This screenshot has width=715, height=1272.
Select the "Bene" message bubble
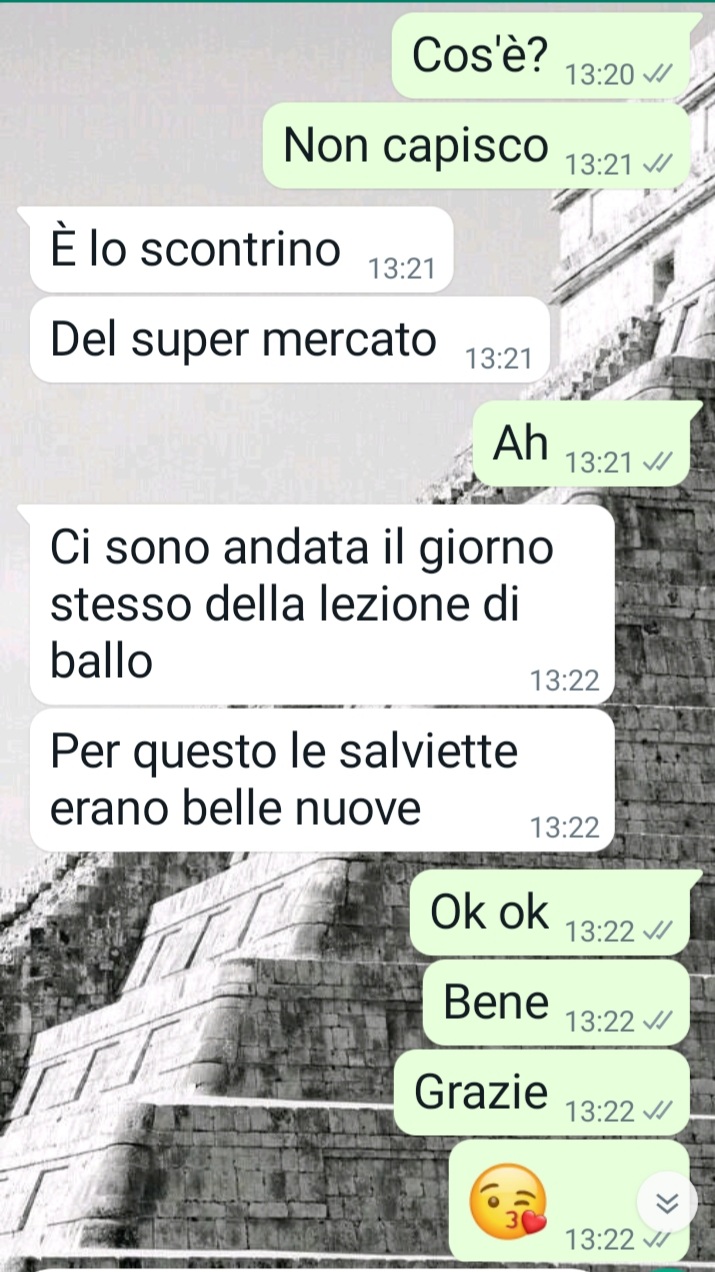(x=557, y=1002)
